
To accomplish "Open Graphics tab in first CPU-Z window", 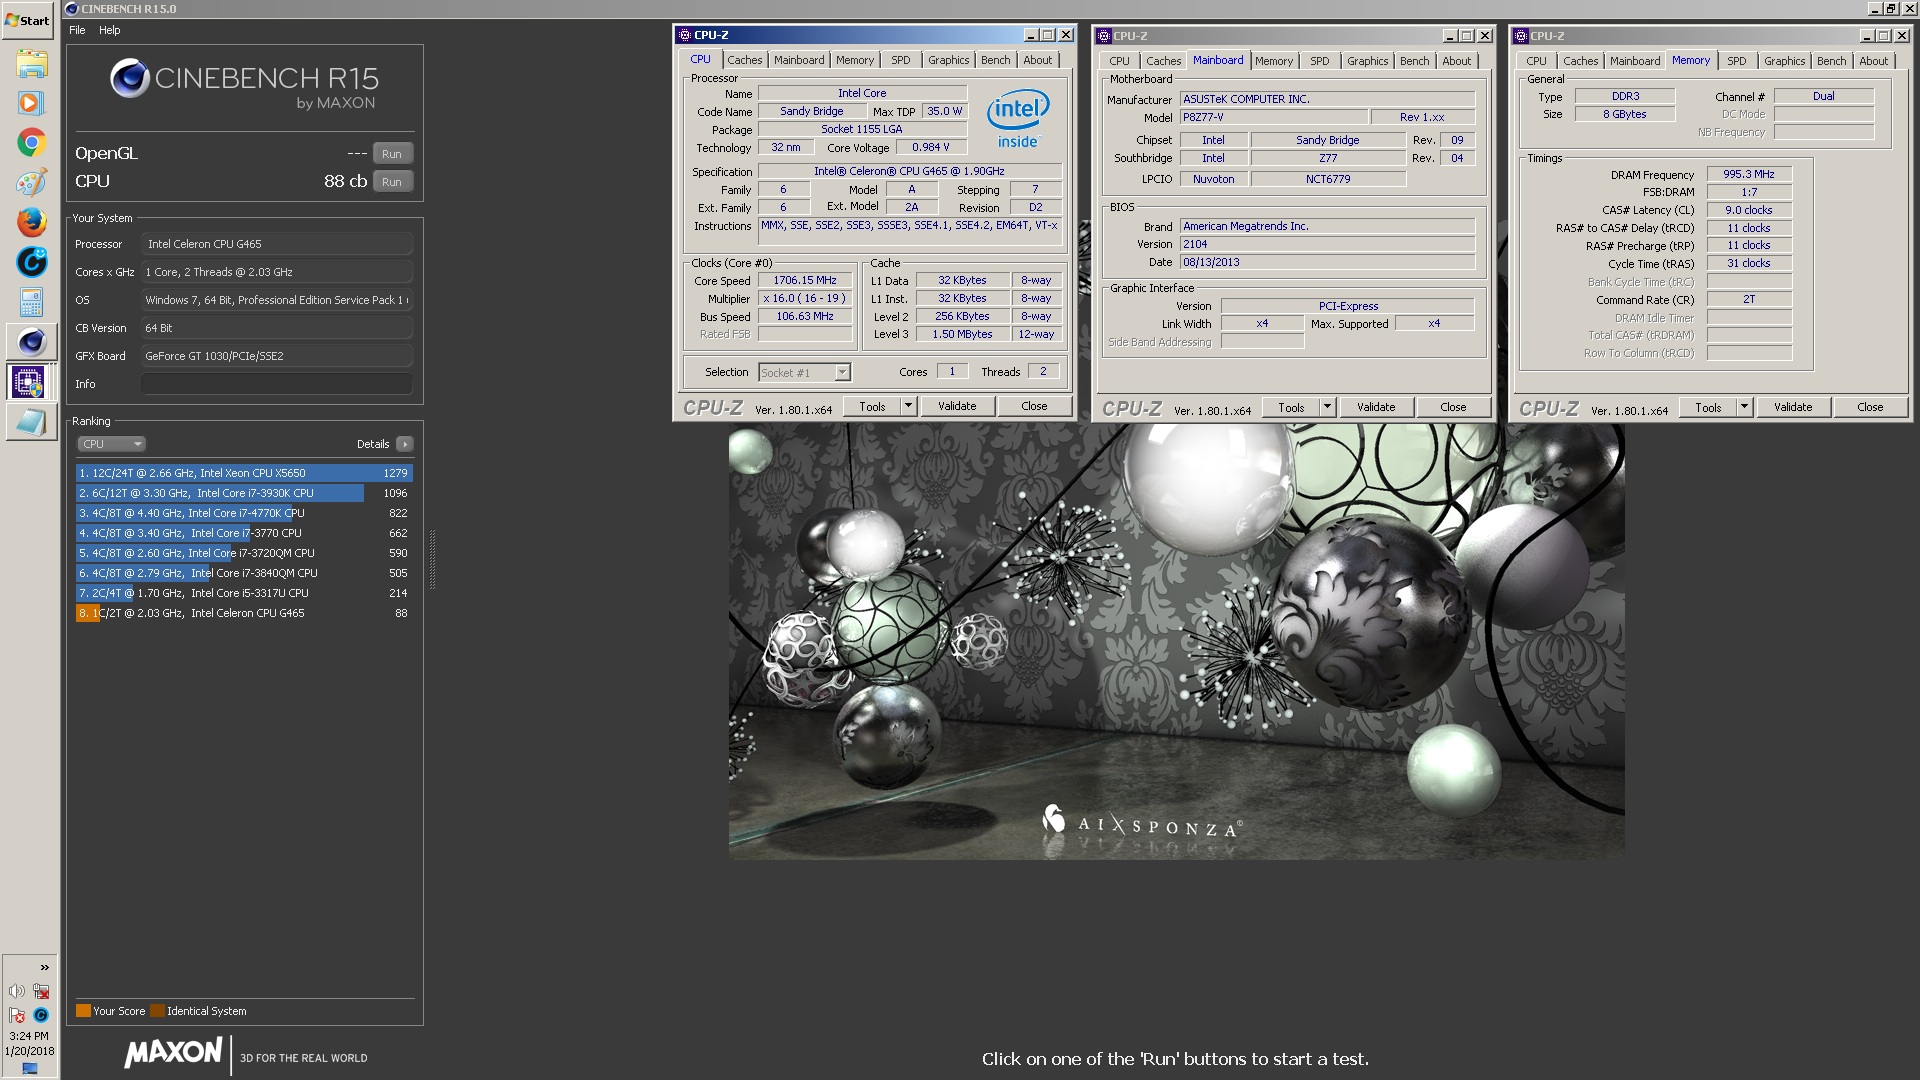I will coord(948,60).
